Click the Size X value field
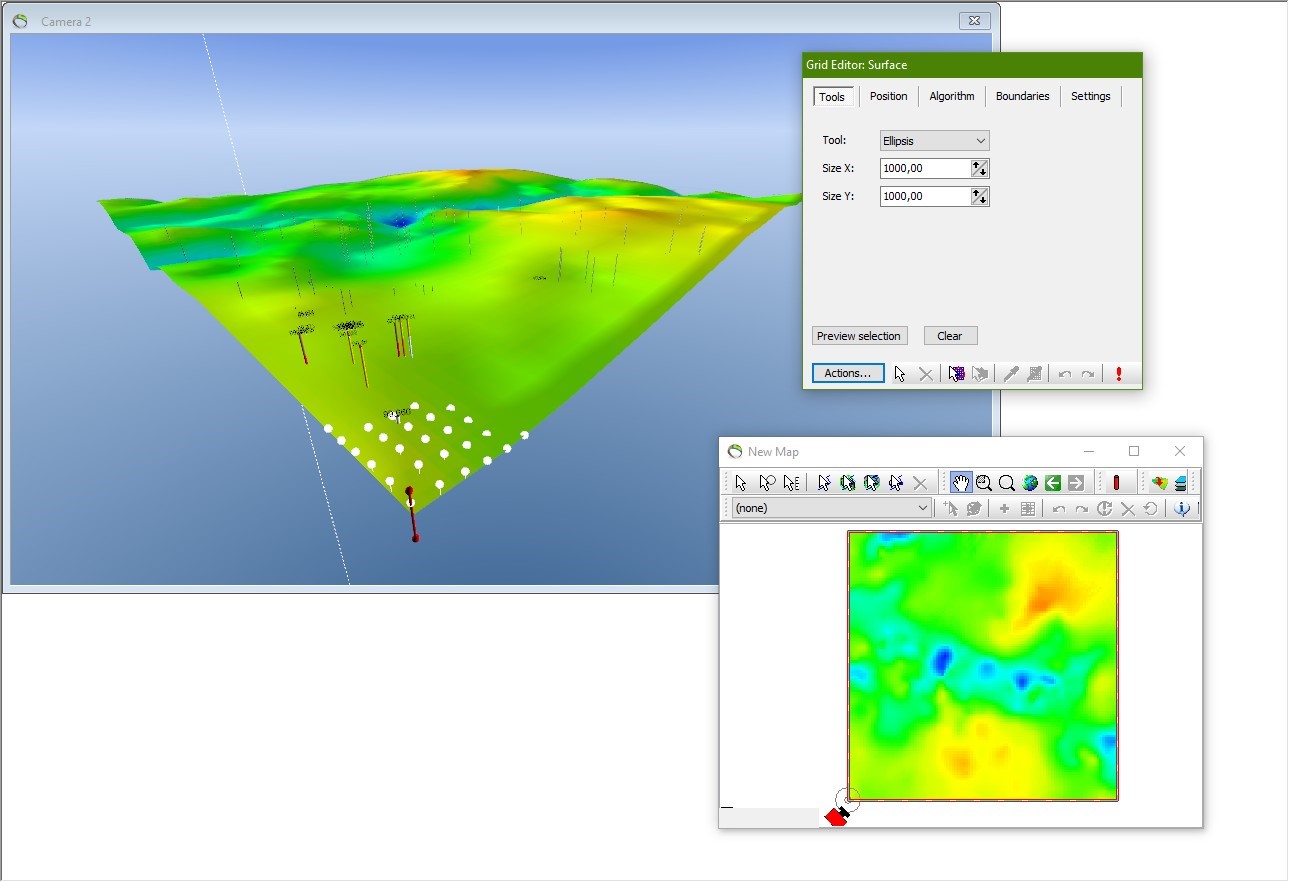Image resolution: width=1289 pixels, height=882 pixels. pos(925,168)
